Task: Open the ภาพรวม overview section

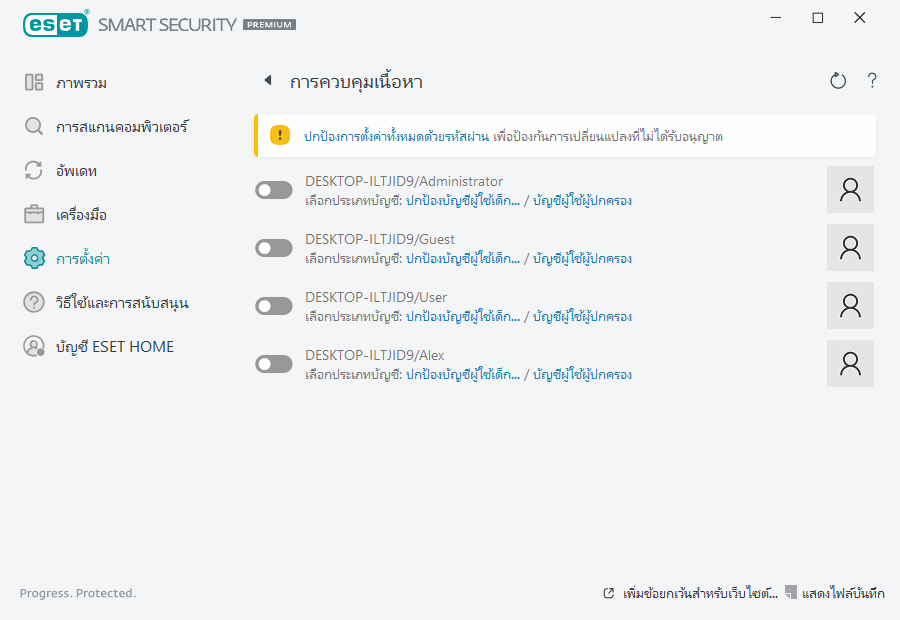Action: point(81,83)
